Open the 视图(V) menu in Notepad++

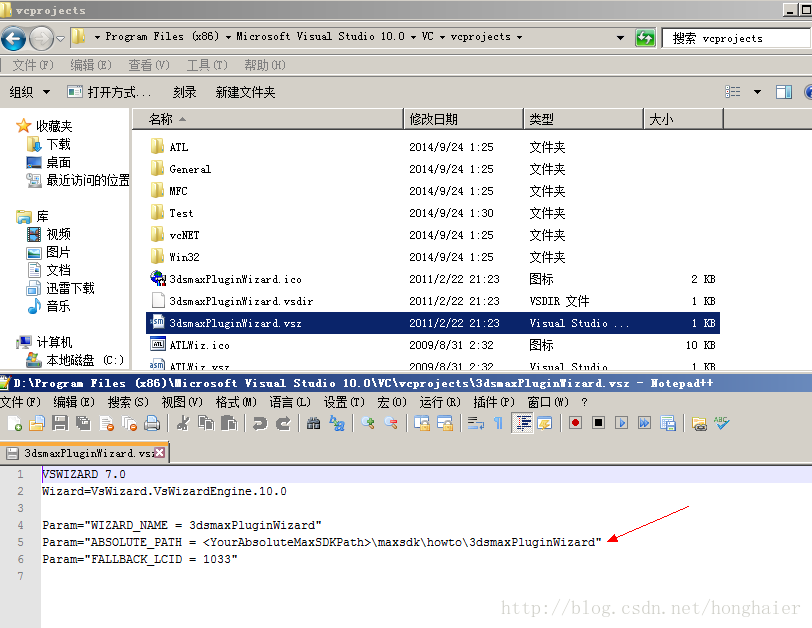click(182, 402)
